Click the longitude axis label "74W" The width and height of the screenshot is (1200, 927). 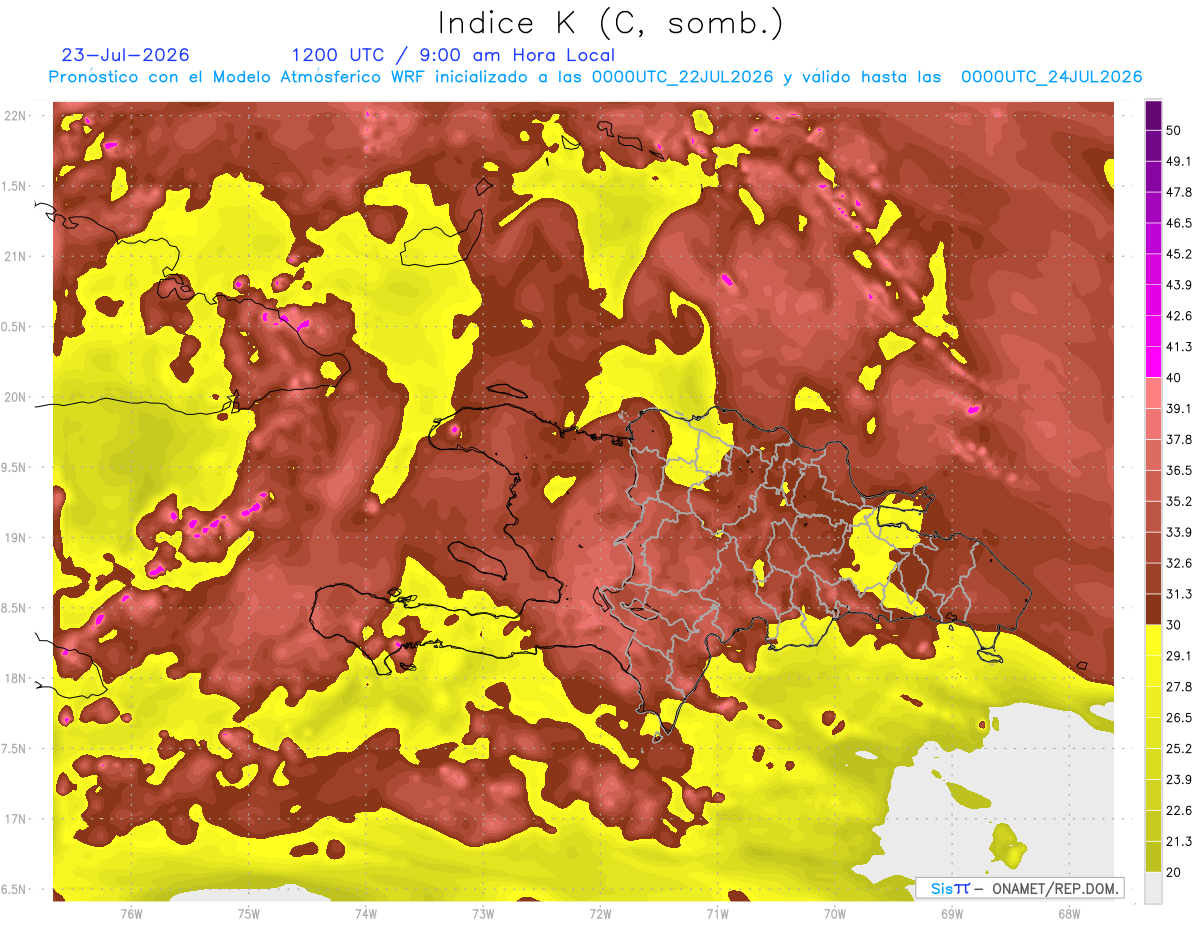point(366,913)
